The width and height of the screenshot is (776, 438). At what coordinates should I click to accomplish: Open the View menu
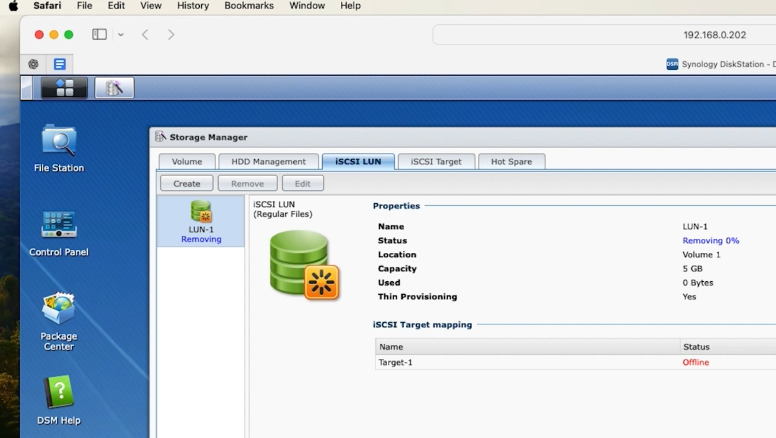[x=151, y=6]
